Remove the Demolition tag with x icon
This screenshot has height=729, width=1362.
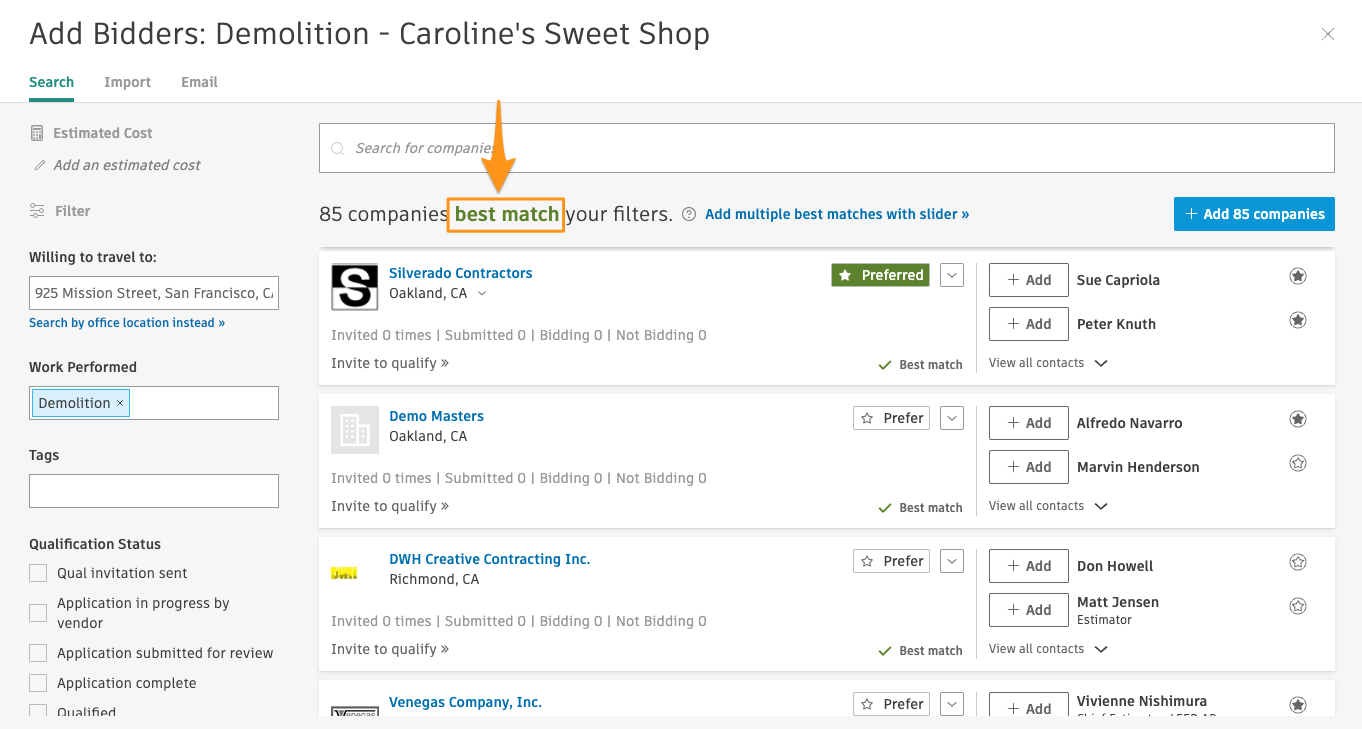click(x=120, y=403)
